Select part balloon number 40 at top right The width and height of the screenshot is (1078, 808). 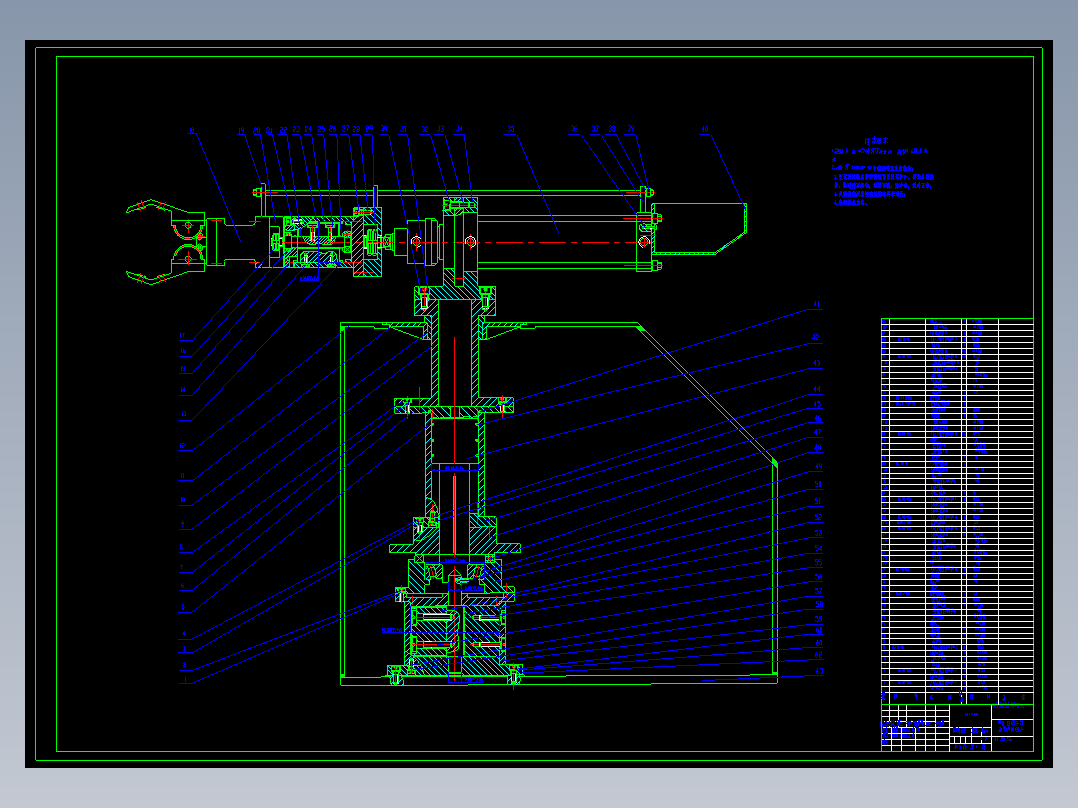pyautogui.click(x=705, y=129)
